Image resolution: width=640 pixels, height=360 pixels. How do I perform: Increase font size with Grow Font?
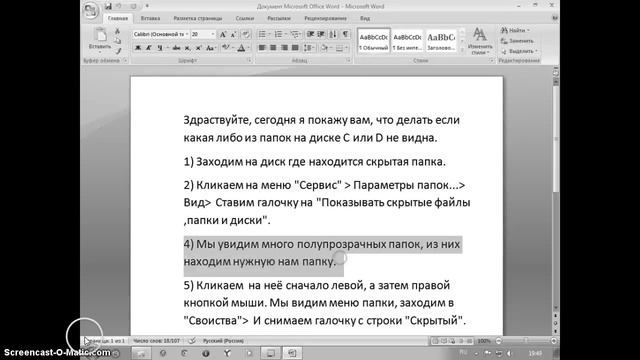(223, 35)
